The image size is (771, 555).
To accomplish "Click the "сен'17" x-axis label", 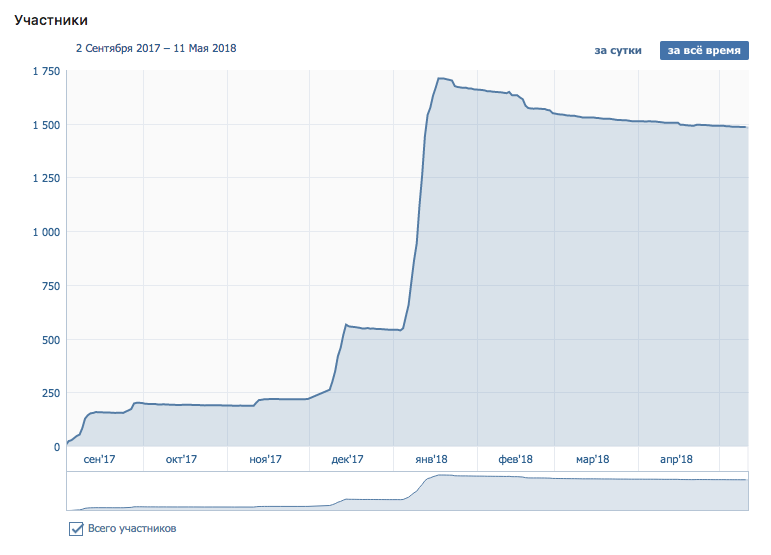I will pyautogui.click(x=100, y=459).
